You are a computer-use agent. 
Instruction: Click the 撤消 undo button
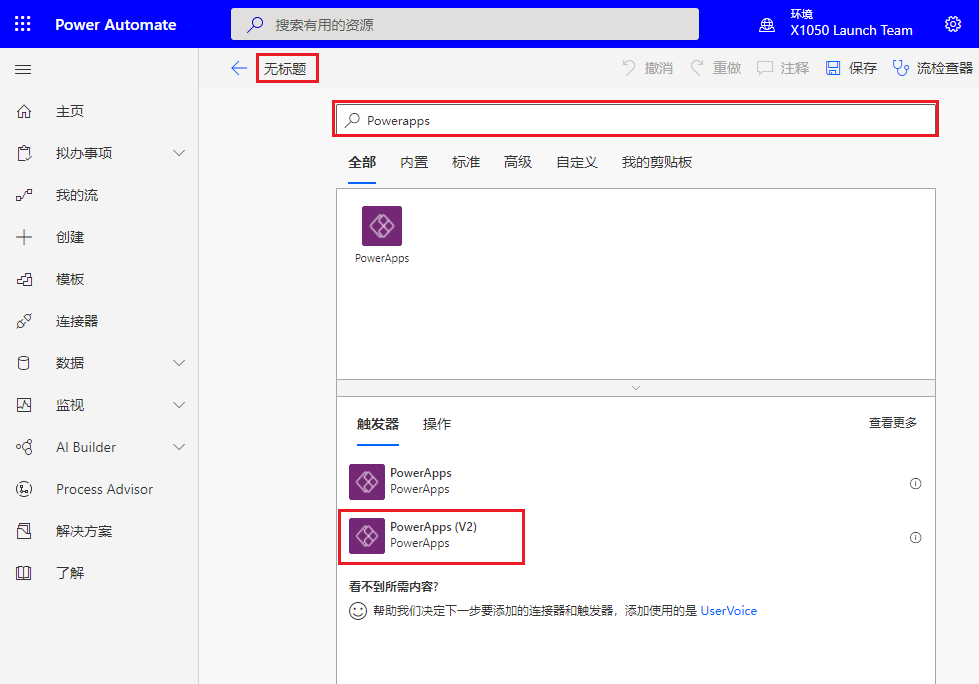point(647,68)
